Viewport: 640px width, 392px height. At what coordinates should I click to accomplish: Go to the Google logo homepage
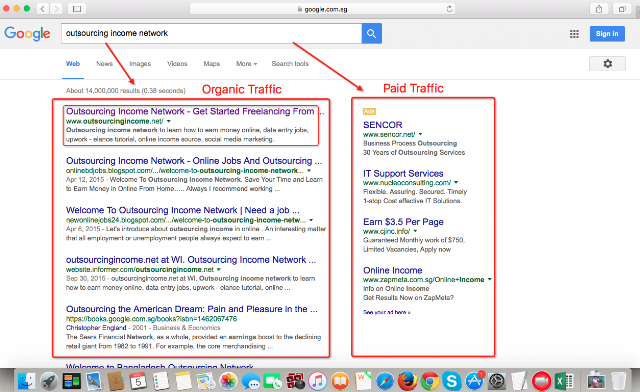[x=27, y=33]
